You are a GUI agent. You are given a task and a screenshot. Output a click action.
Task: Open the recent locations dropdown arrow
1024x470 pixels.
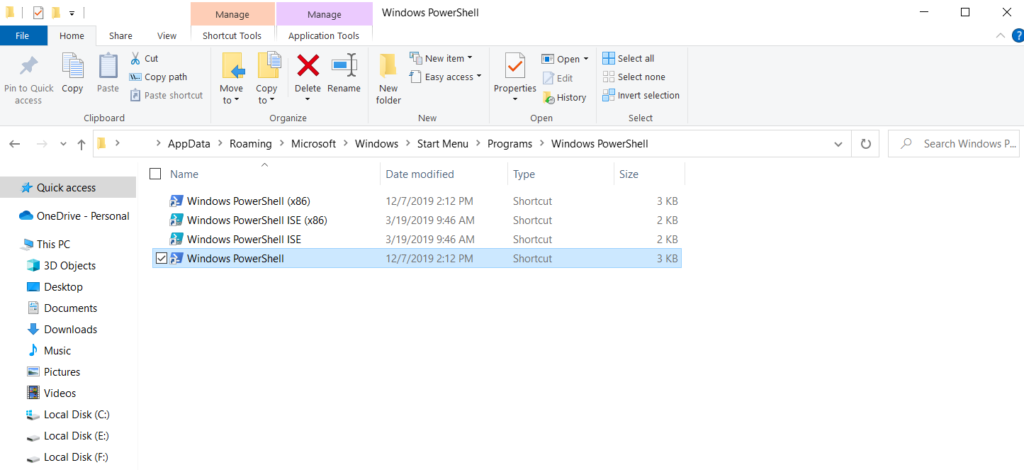(63, 144)
